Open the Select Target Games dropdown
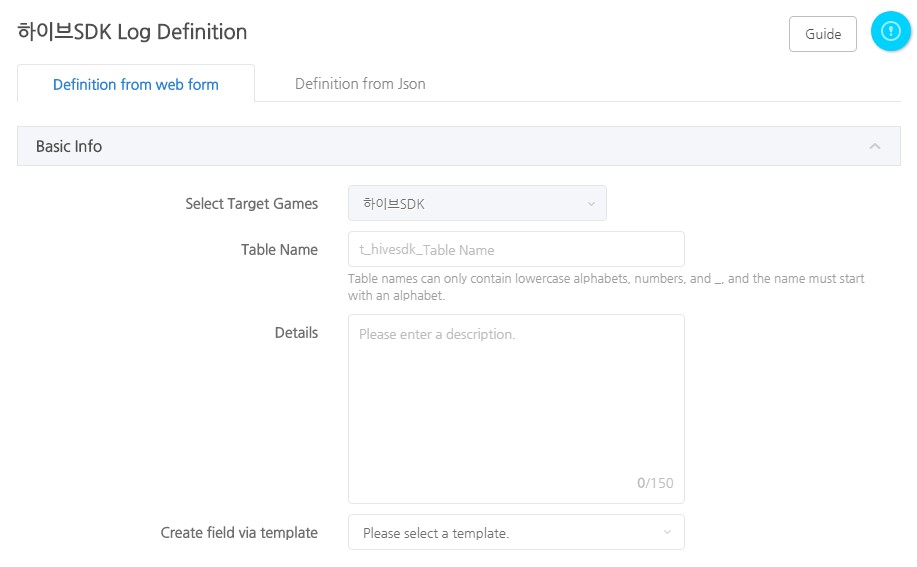This screenshot has height=567, width=917. [476, 204]
